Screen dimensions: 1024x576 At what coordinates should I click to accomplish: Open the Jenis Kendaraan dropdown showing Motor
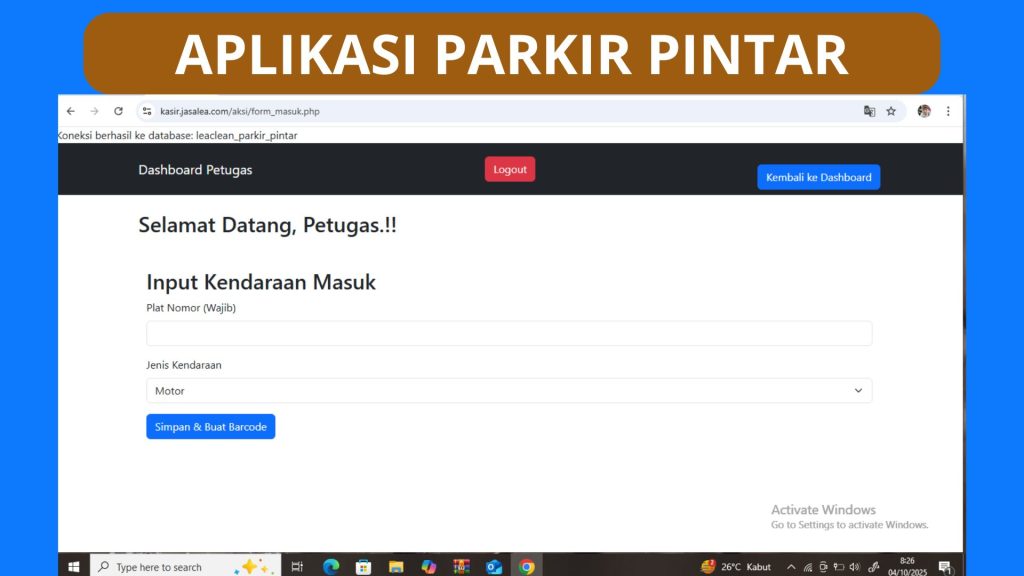[509, 390]
